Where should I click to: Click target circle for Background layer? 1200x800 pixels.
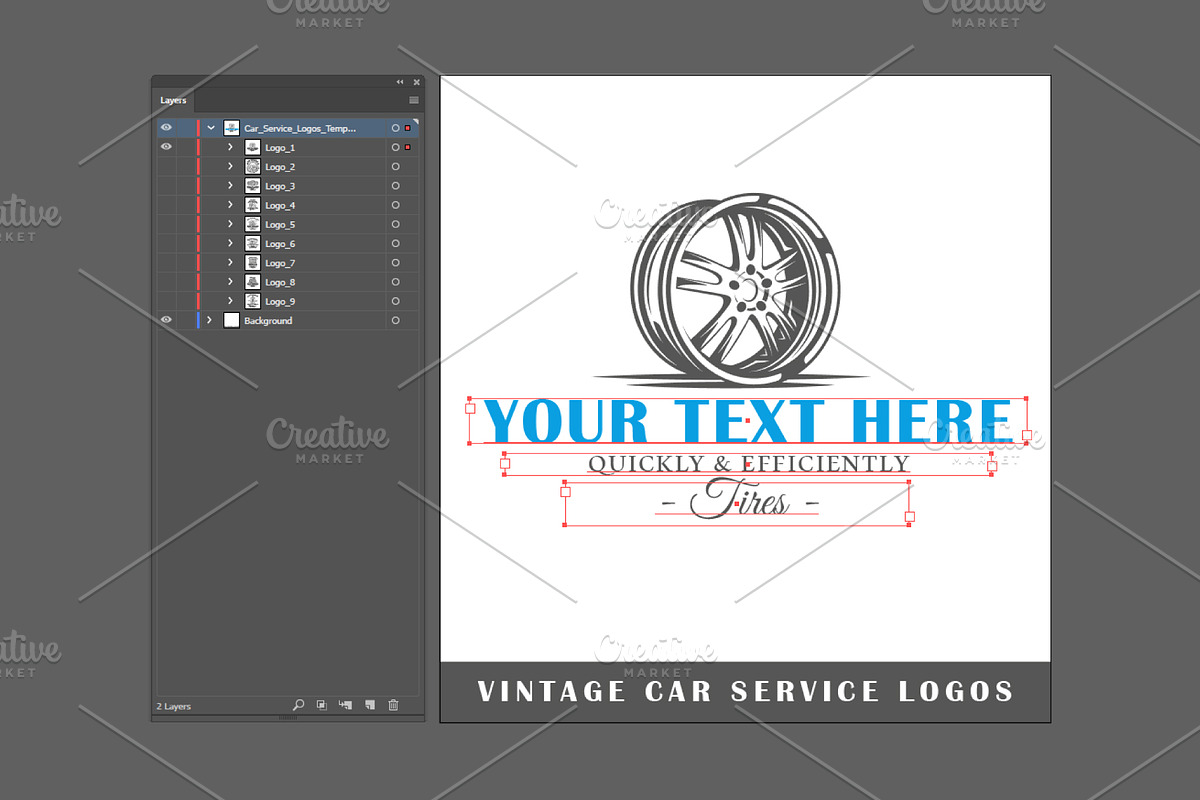pyautogui.click(x=395, y=320)
